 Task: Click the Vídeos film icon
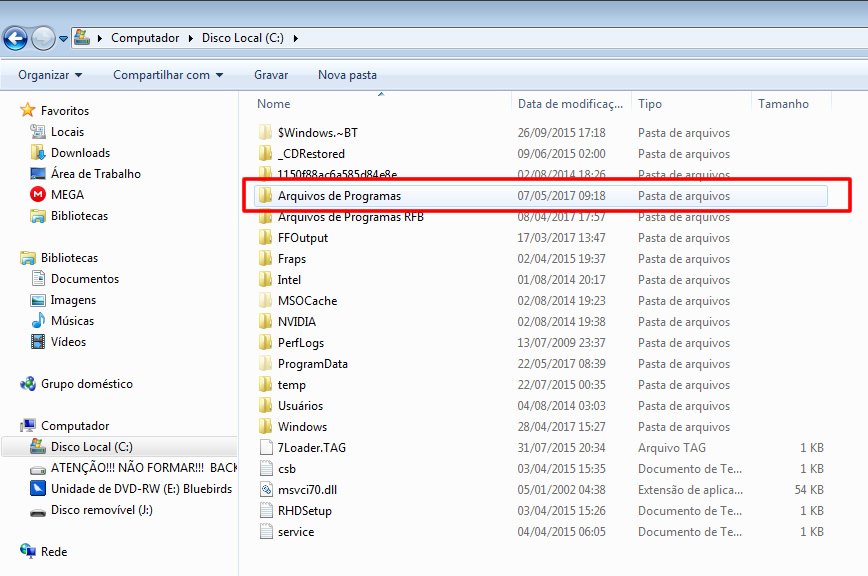tap(38, 341)
